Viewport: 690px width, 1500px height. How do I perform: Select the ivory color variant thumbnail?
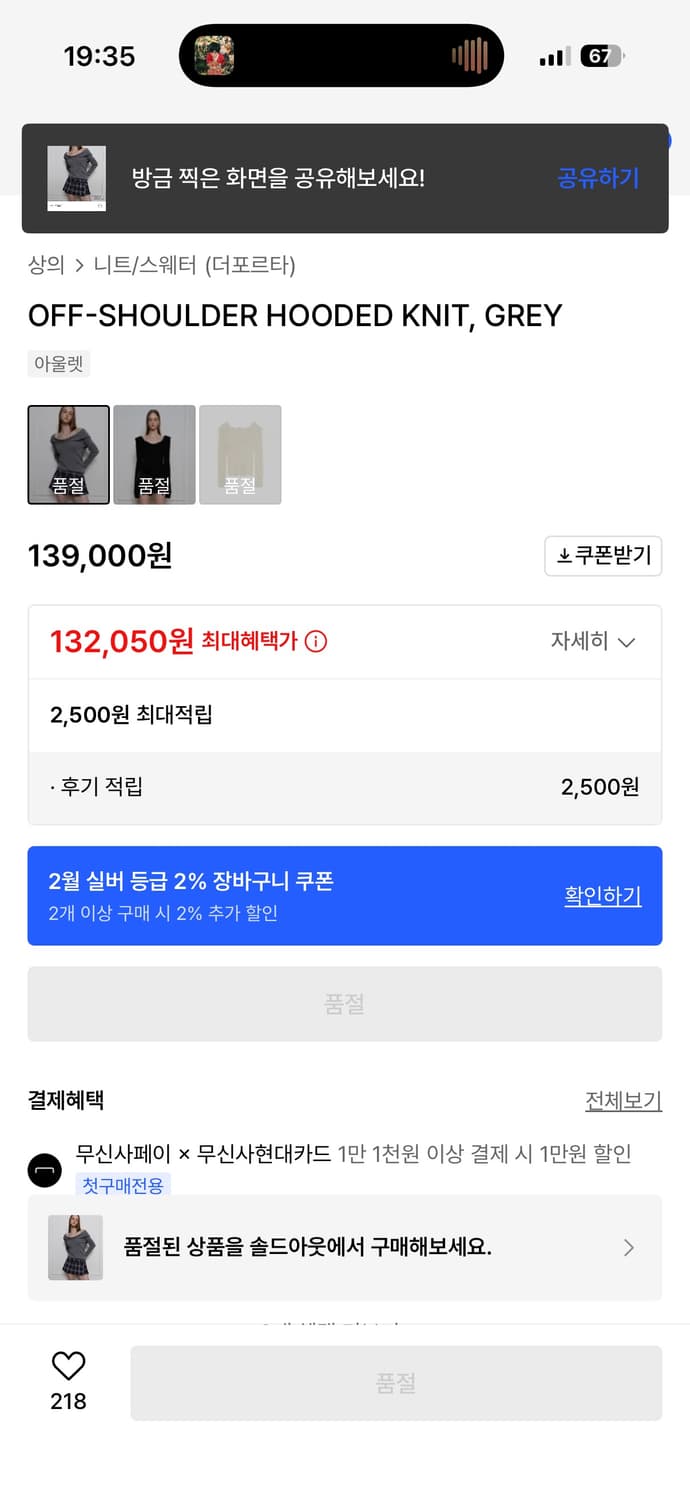[240, 454]
